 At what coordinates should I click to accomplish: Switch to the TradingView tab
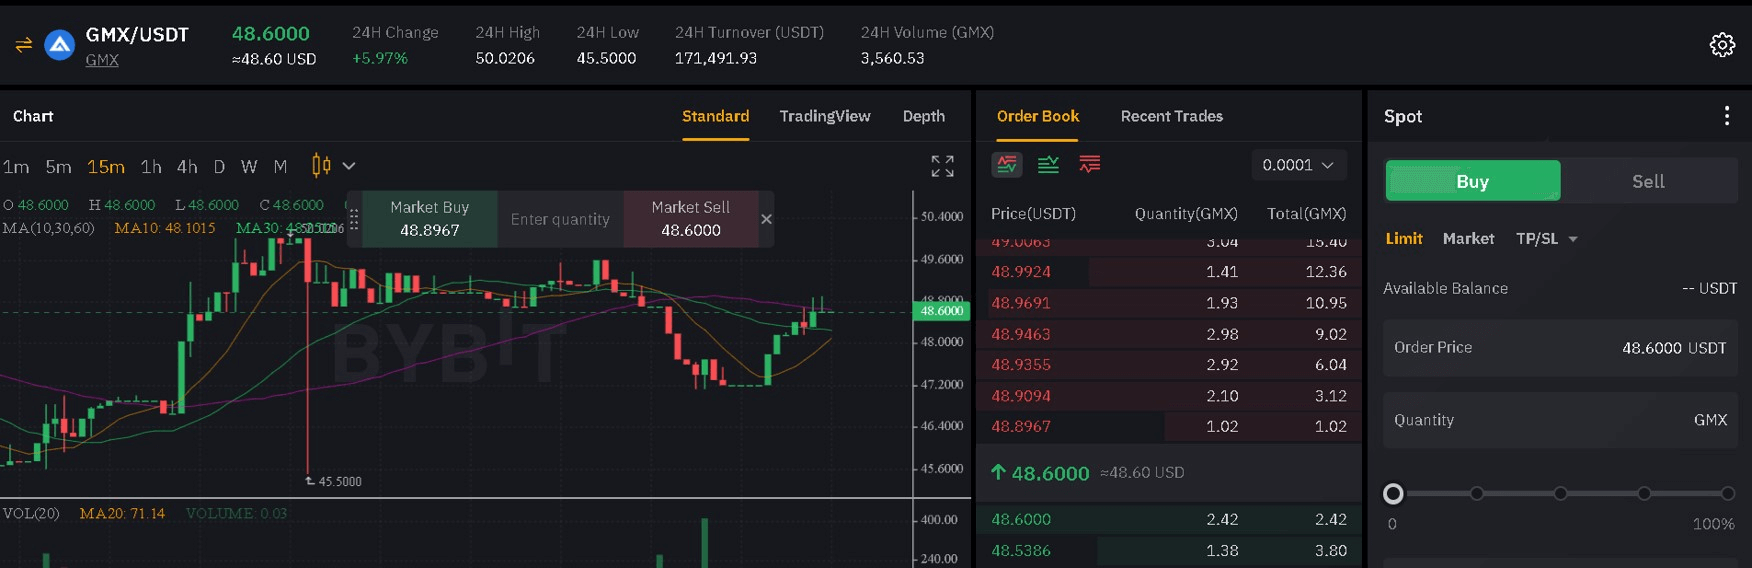point(825,116)
